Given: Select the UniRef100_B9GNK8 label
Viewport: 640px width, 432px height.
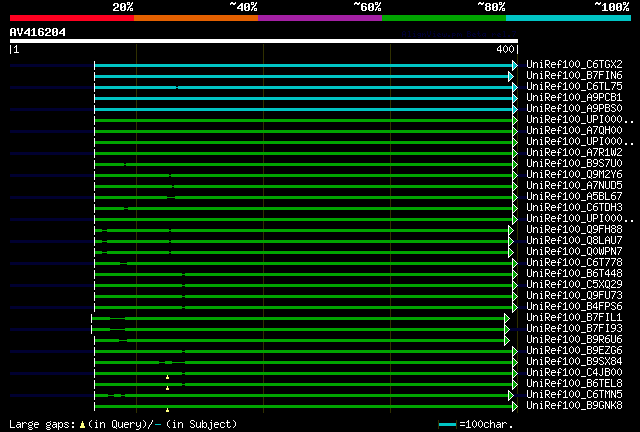Looking at the screenshot, I should click(x=574, y=406).
